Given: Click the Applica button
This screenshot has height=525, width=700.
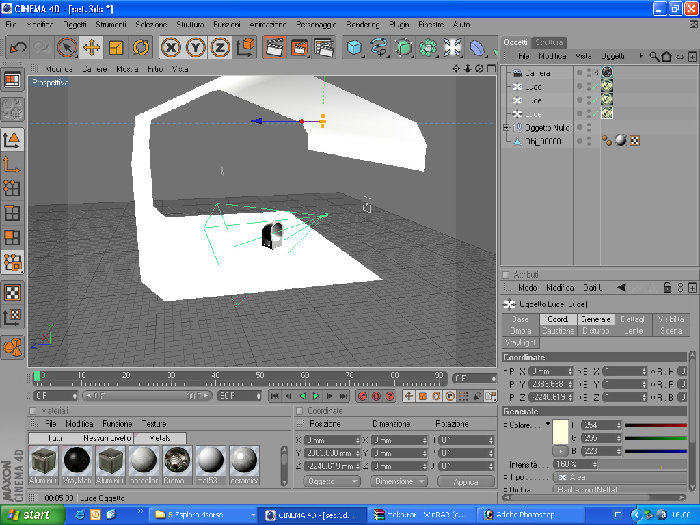Looking at the screenshot, I should (466, 482).
